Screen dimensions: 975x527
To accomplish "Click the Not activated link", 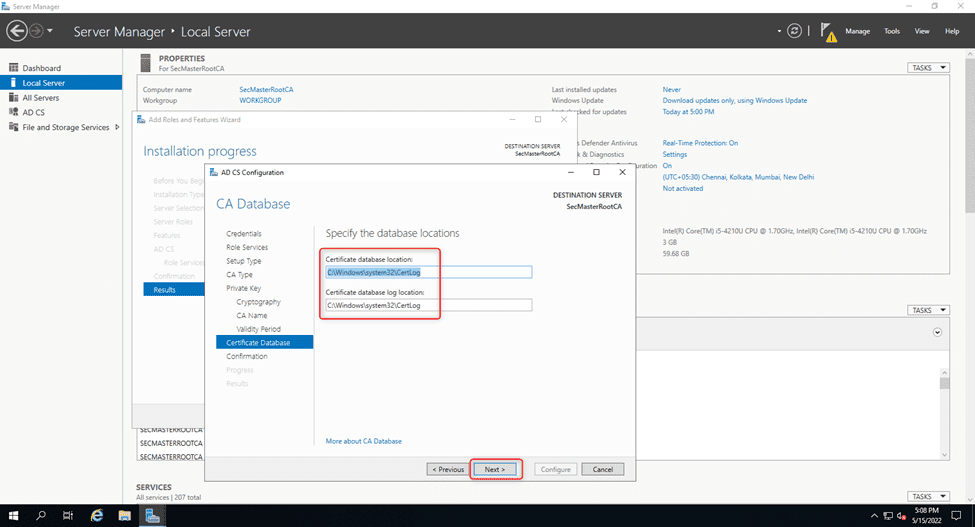I will [x=683, y=188].
